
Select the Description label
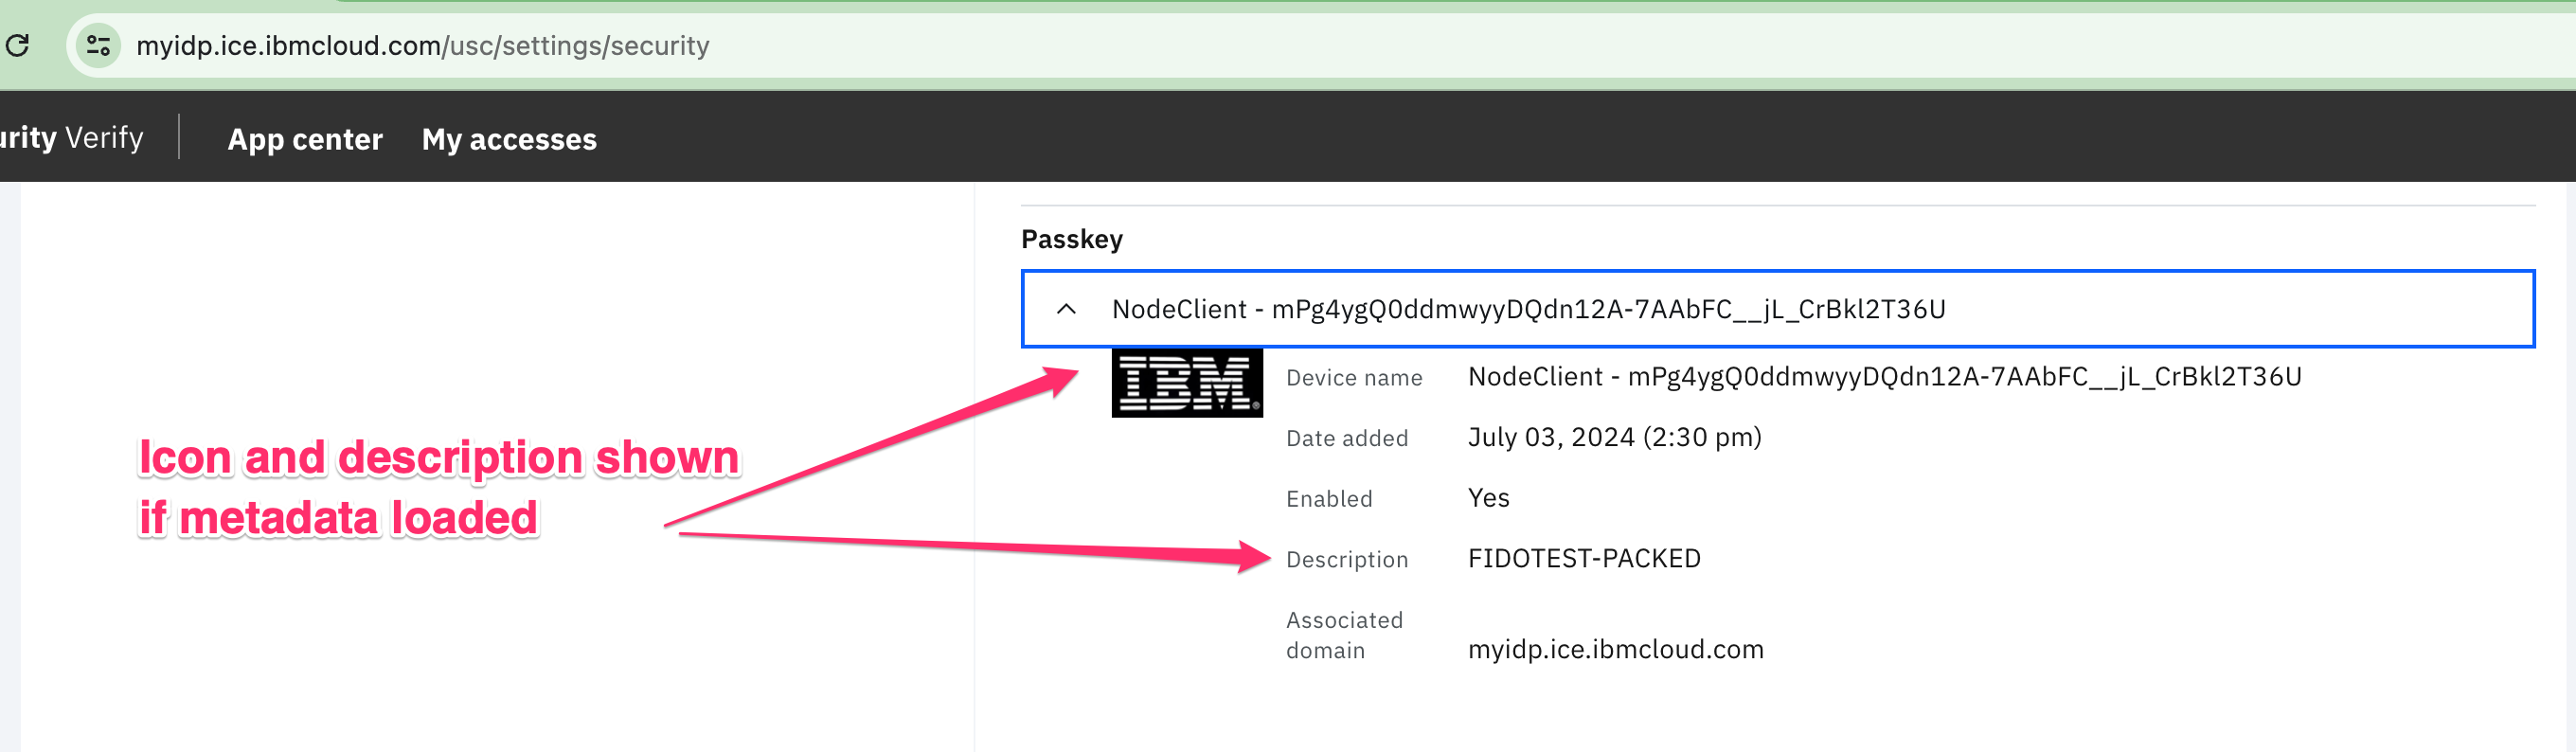1346,560
